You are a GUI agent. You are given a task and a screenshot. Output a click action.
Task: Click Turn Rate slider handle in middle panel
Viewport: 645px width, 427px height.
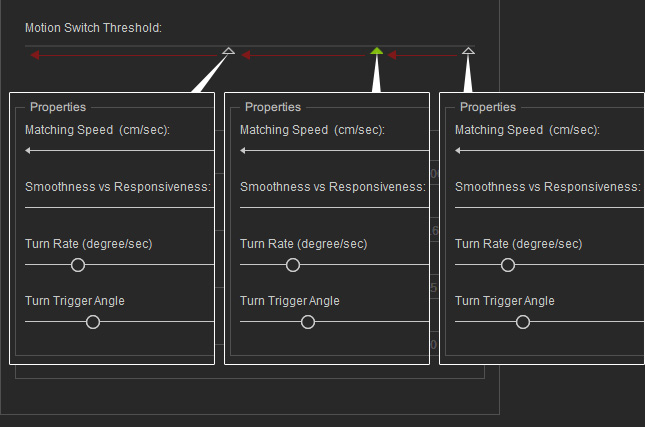tap(293, 265)
